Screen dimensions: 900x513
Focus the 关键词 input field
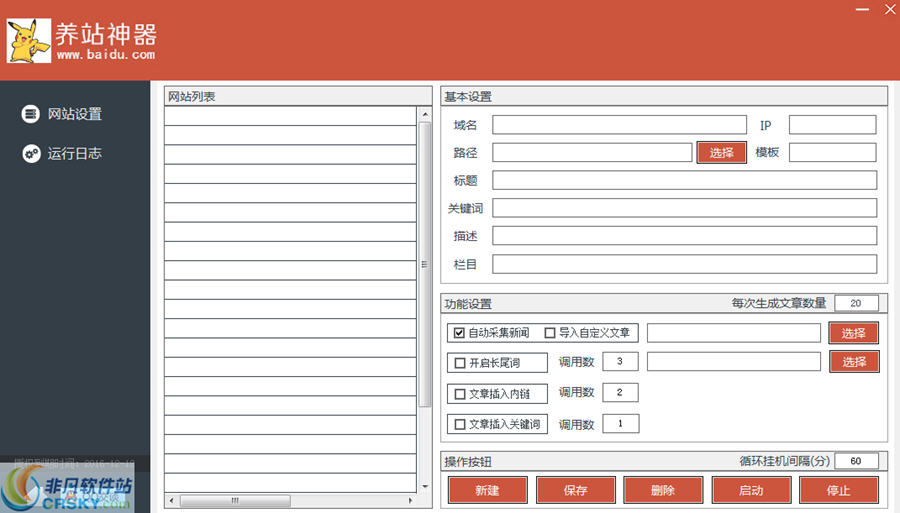click(x=685, y=208)
